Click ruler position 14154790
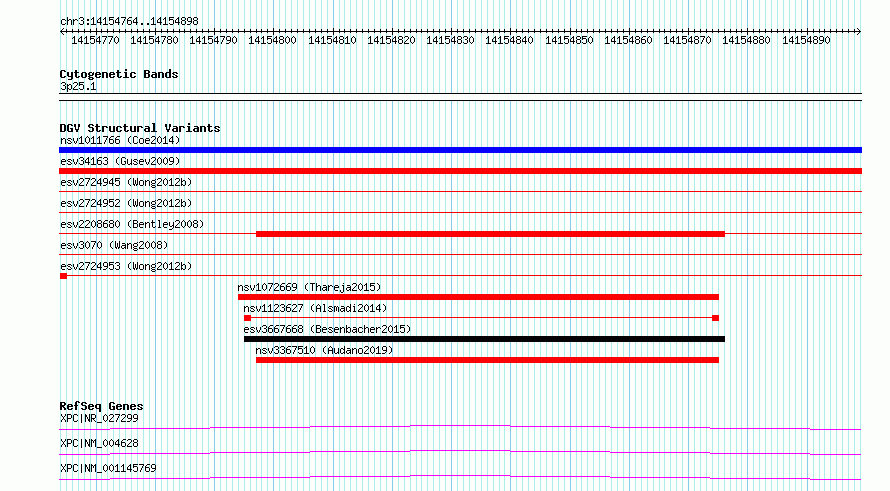 (x=213, y=40)
